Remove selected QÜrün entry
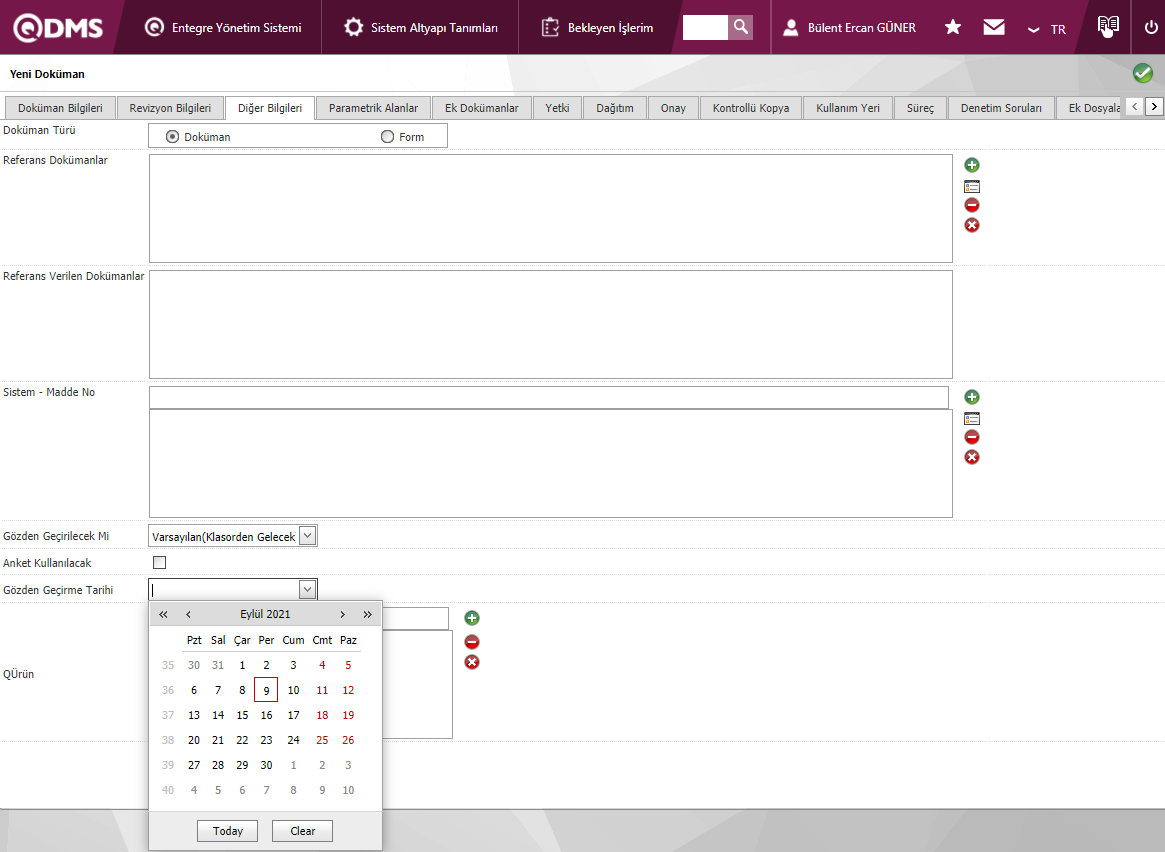 [472, 642]
